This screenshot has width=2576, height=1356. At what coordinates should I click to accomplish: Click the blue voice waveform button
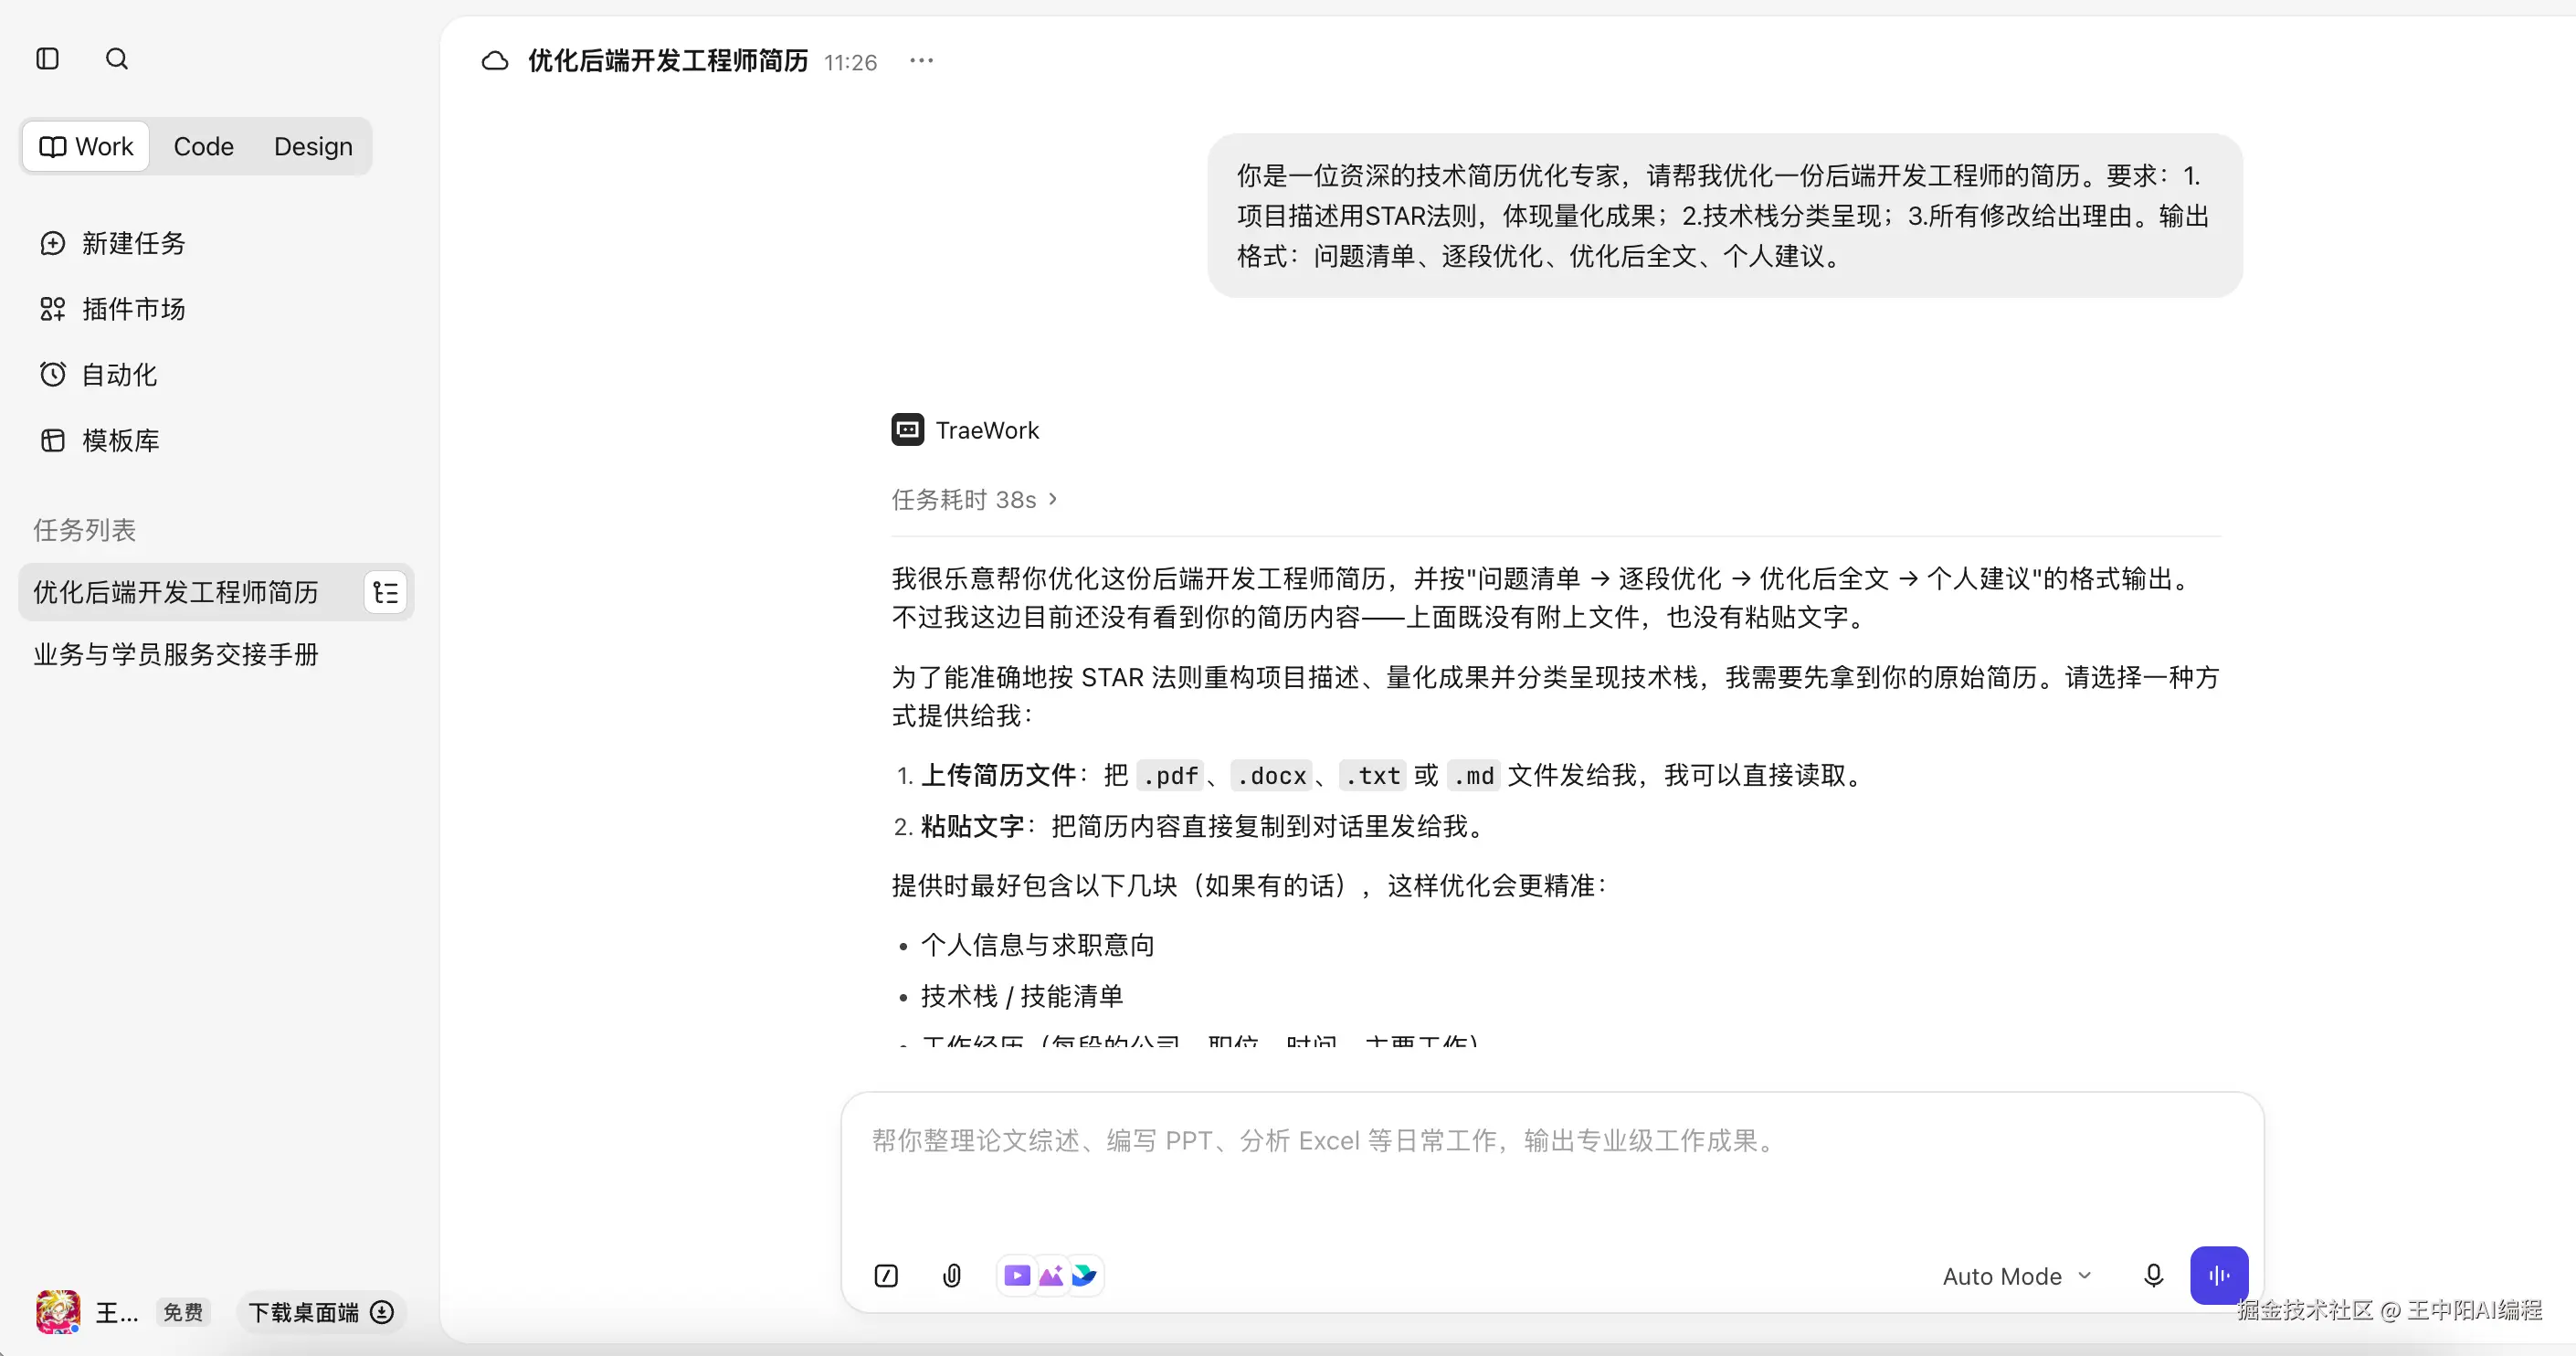[2219, 1275]
